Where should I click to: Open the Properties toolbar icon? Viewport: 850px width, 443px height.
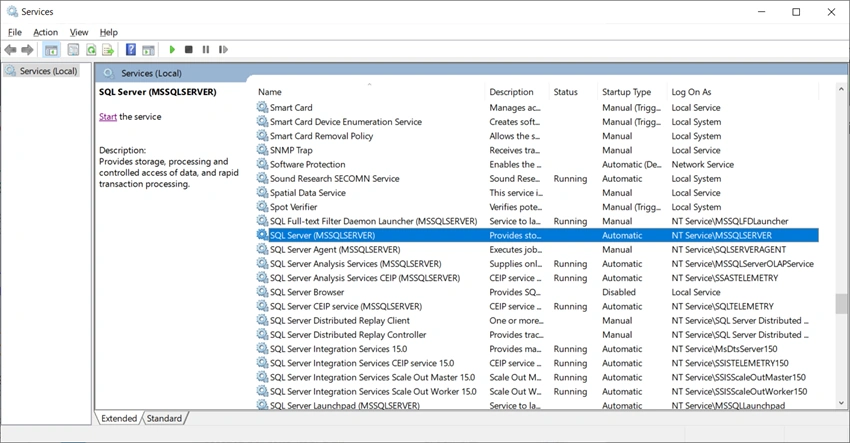(73, 50)
